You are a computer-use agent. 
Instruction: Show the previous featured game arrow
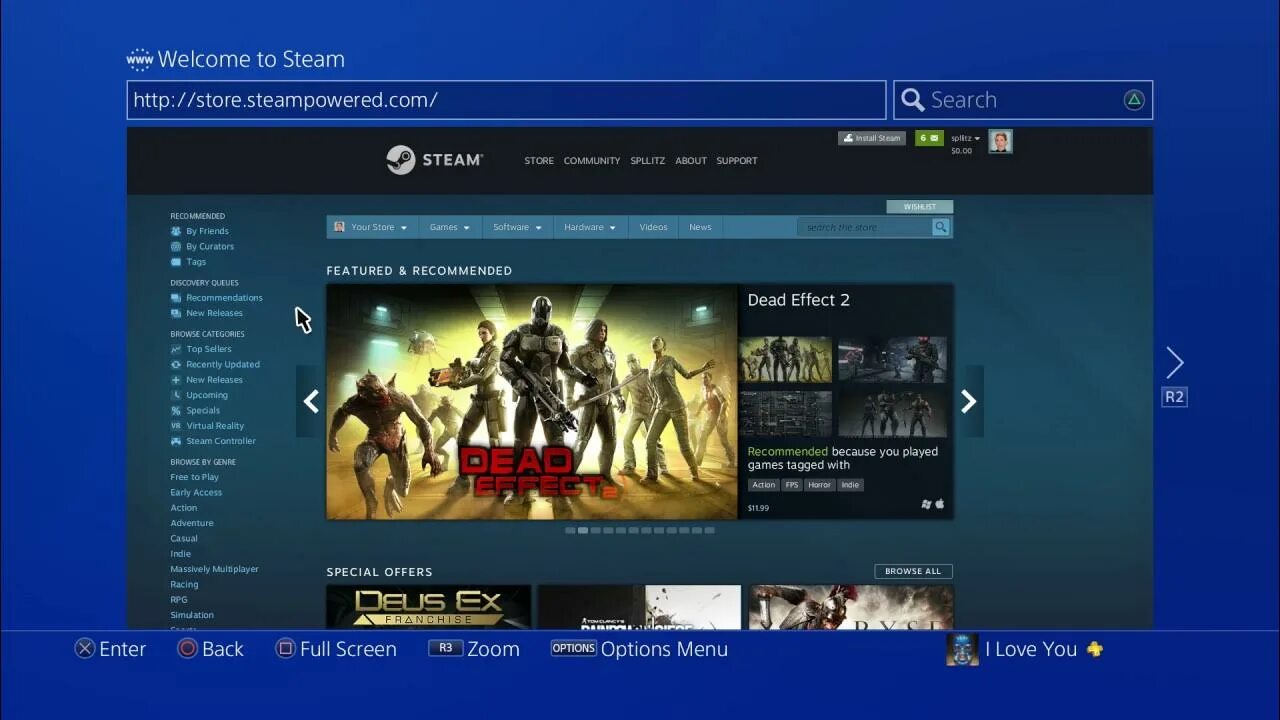coord(311,401)
